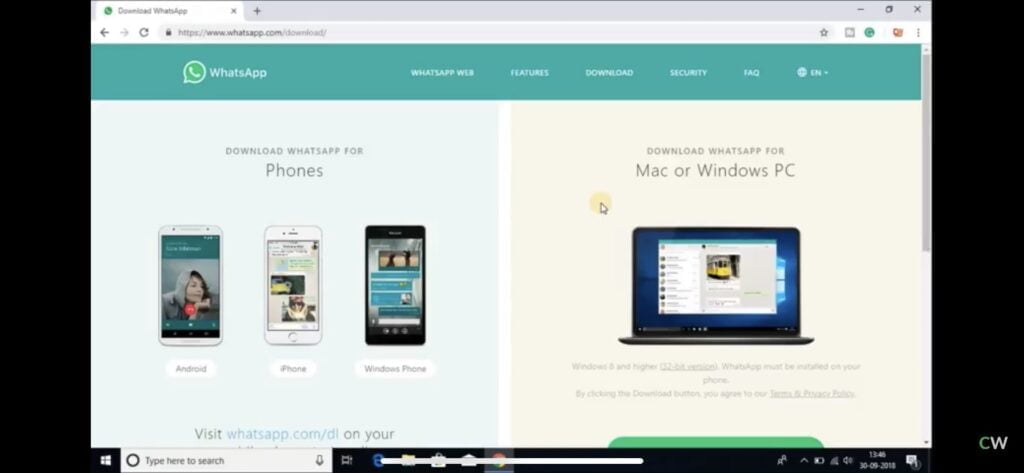The image size is (1024, 473).
Task: Click the iPhone download button
Action: click(x=293, y=368)
